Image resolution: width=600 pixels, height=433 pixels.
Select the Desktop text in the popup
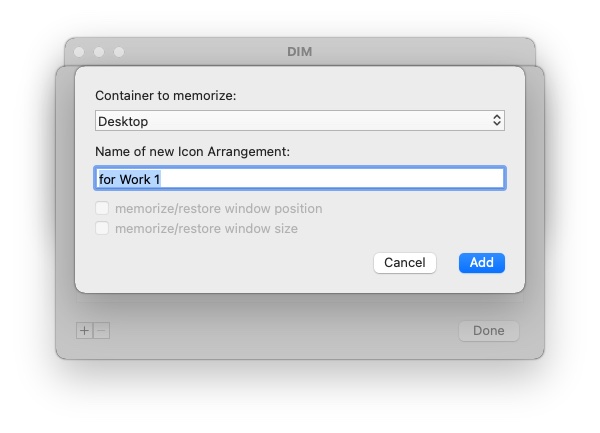123,121
